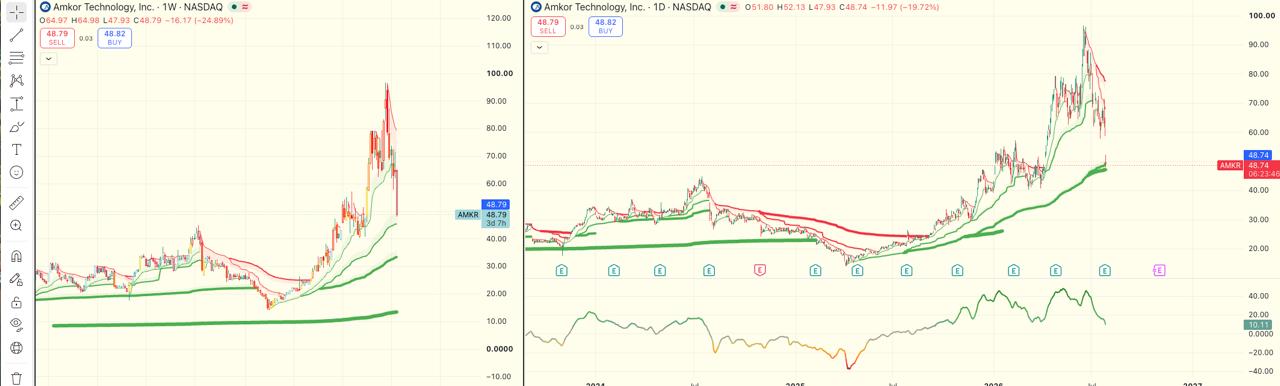The width and height of the screenshot is (1280, 386).
Task: Click 0.03 spread value on weekly chart
Action: 86,38
